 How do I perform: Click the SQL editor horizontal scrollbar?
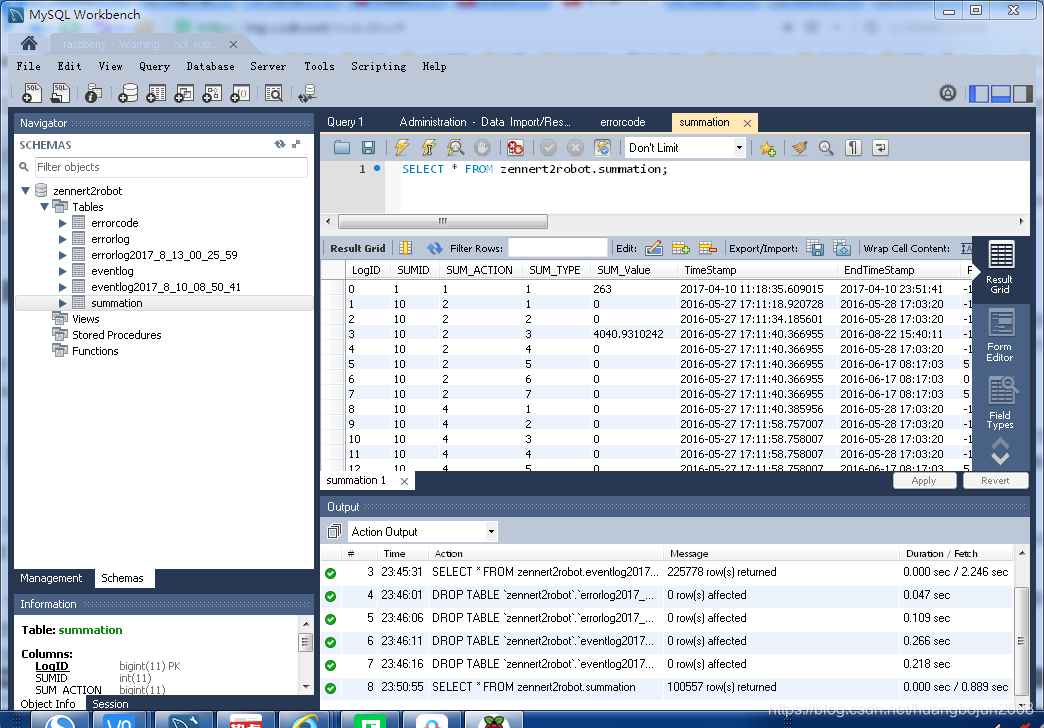(443, 221)
